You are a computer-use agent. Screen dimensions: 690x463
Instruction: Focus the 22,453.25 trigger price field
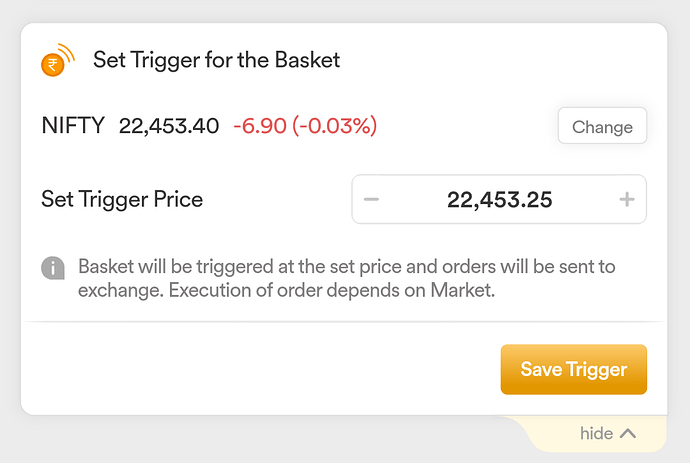[499, 199]
